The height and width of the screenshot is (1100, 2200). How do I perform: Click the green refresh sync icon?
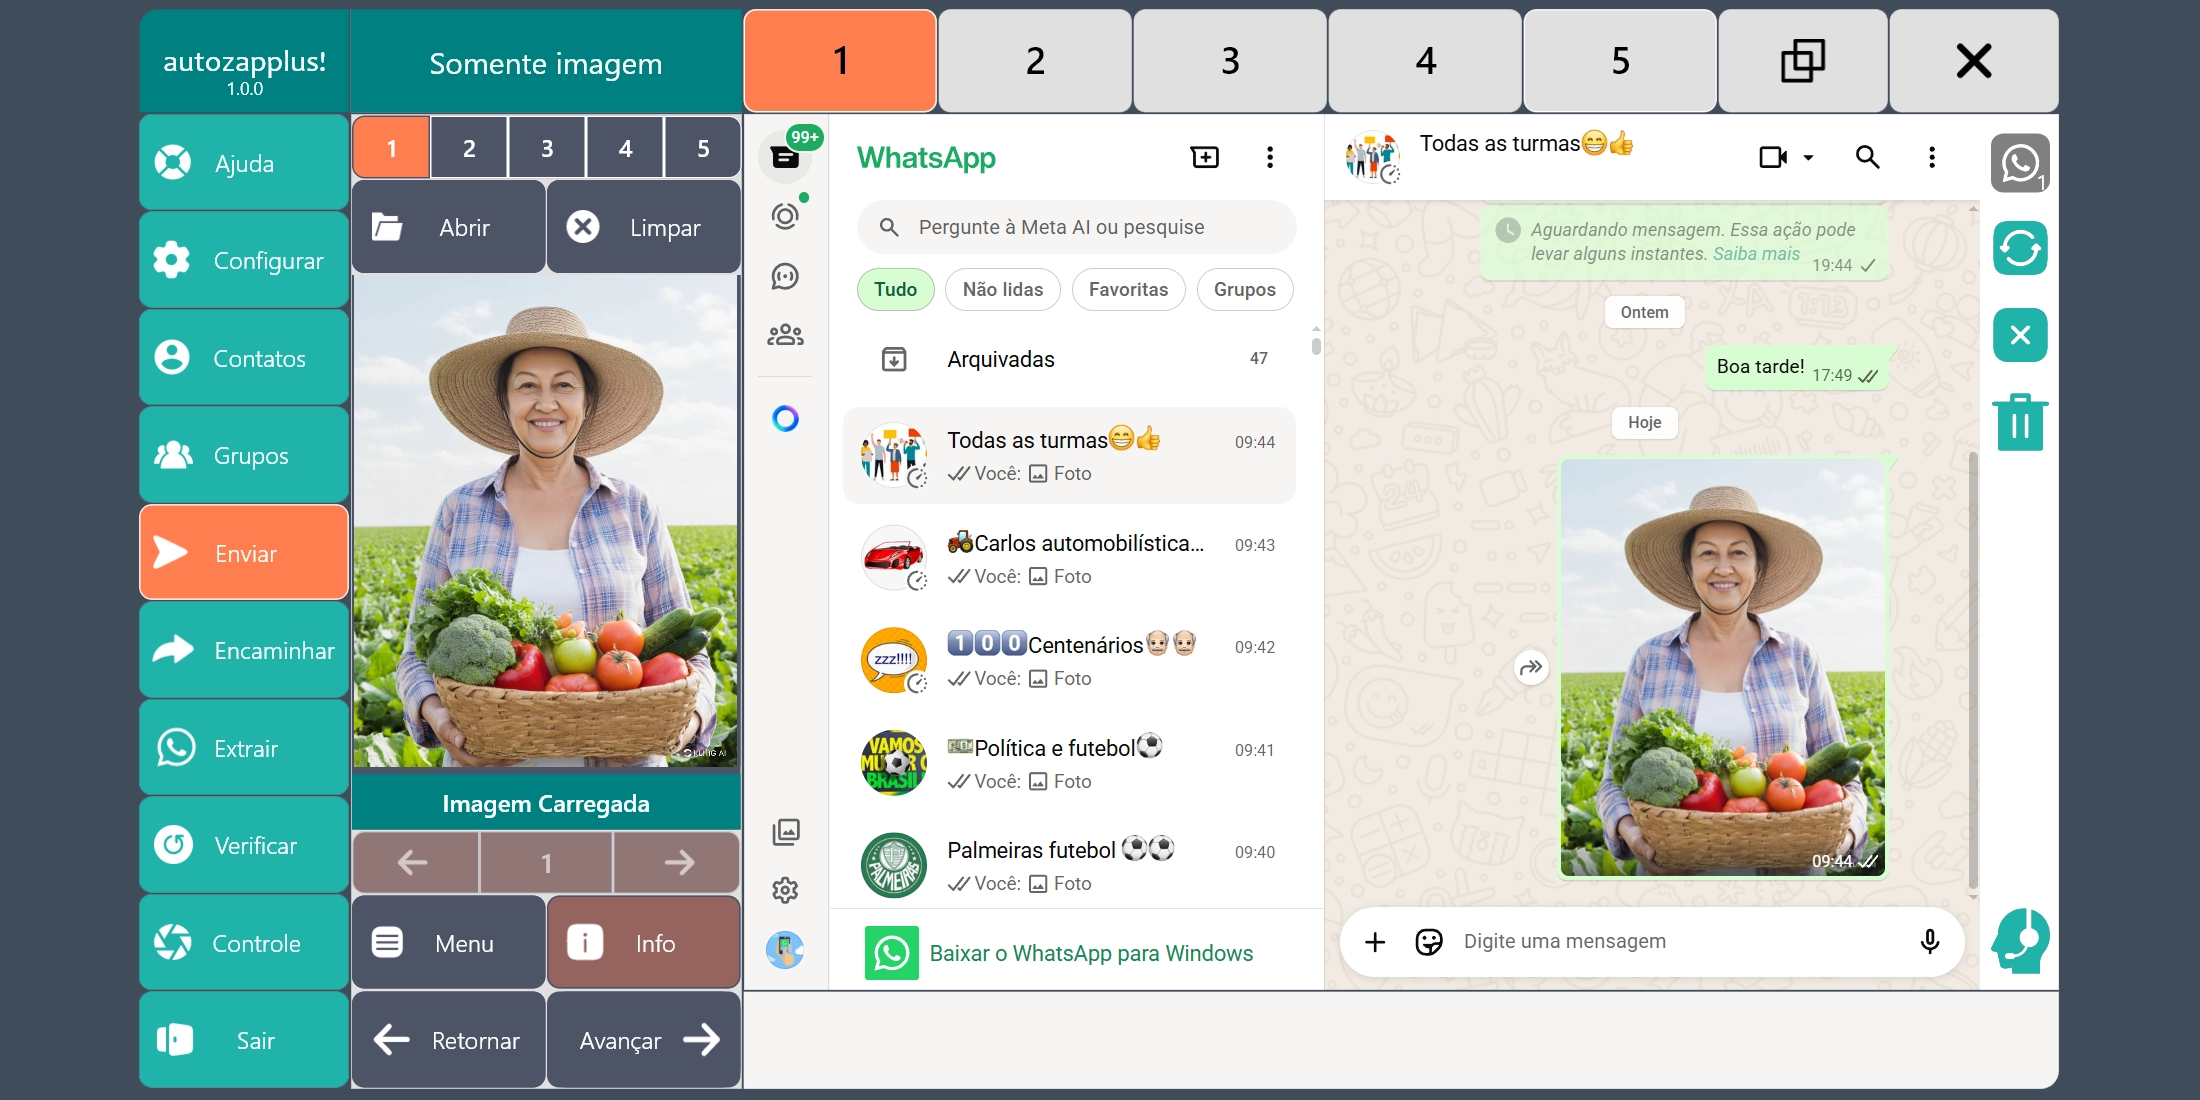2019,248
